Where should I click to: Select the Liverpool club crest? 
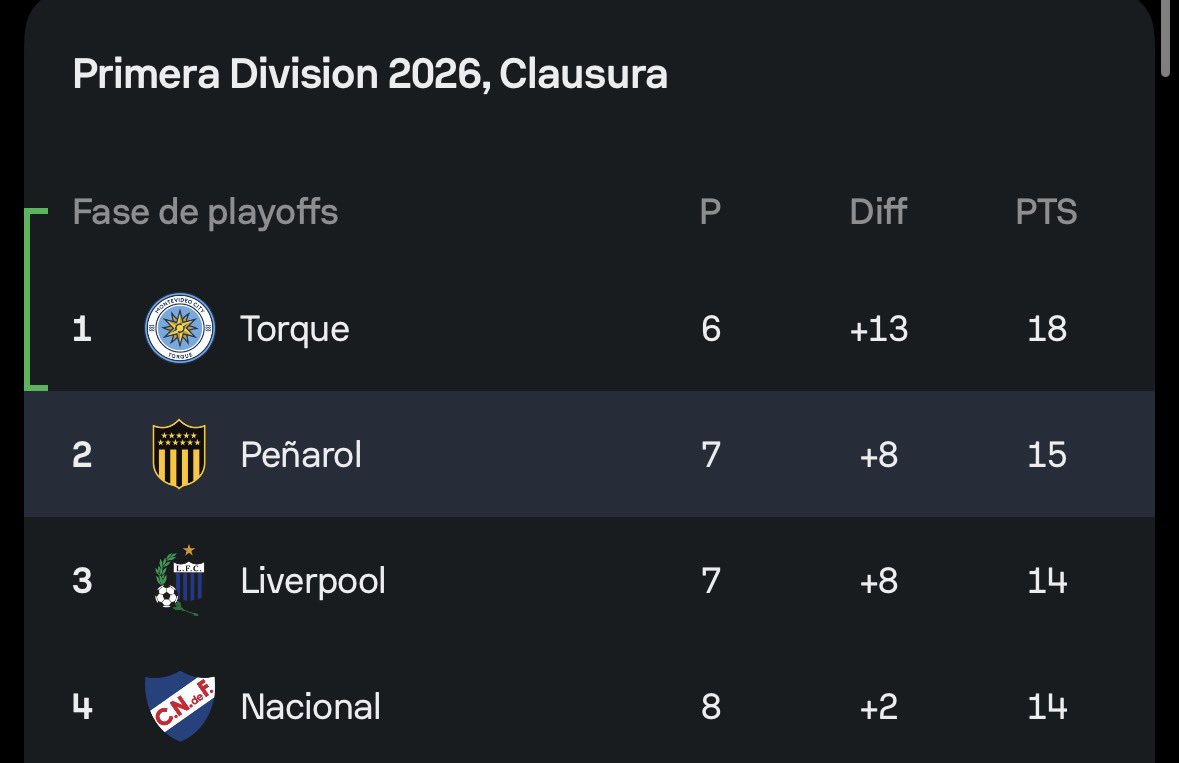pyautogui.click(x=180, y=580)
